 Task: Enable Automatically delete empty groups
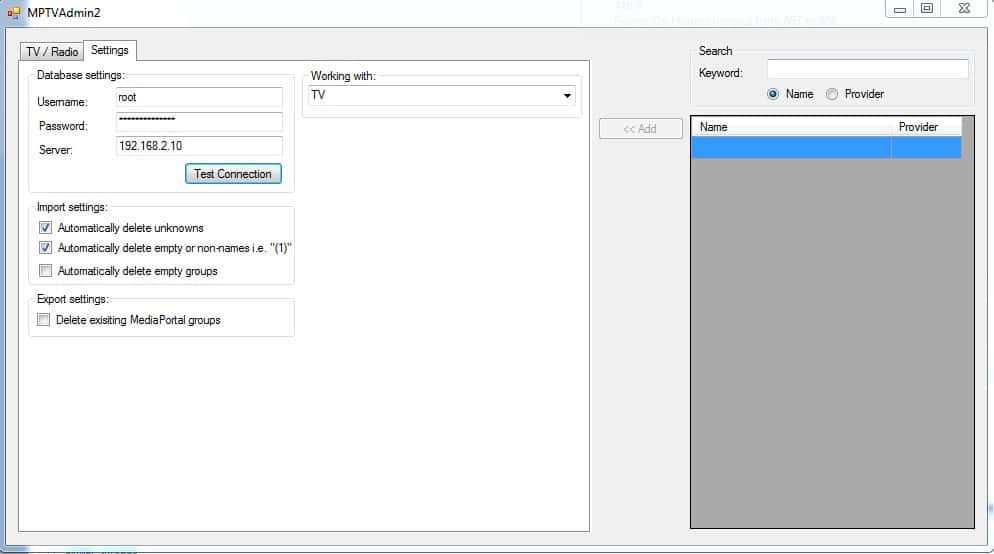click(x=45, y=271)
